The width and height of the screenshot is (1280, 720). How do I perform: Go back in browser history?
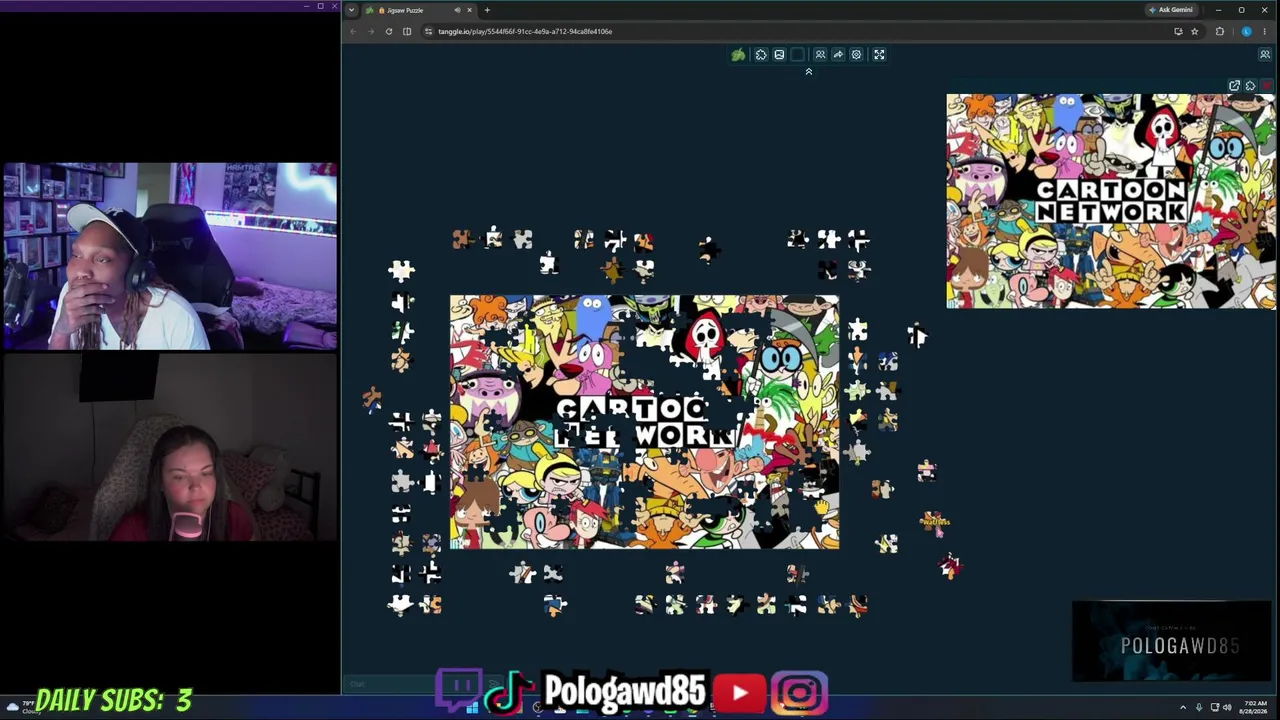353,31
